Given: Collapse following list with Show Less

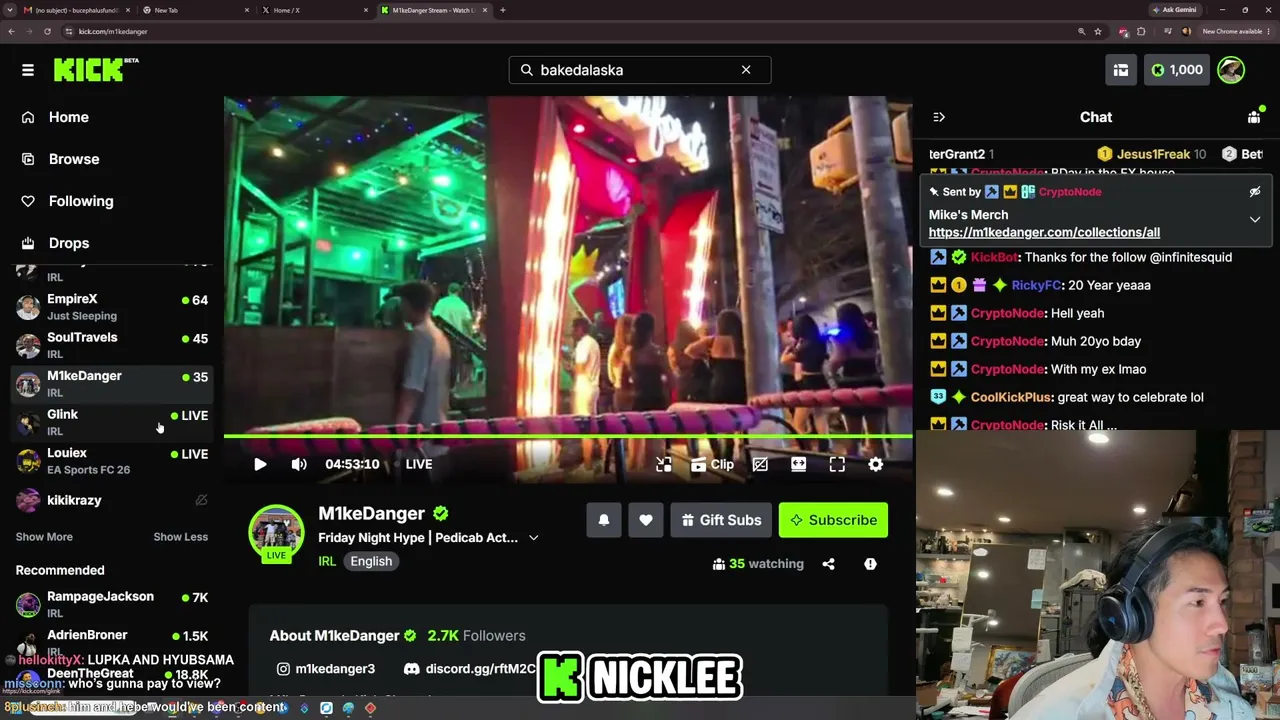Looking at the screenshot, I should click(181, 537).
